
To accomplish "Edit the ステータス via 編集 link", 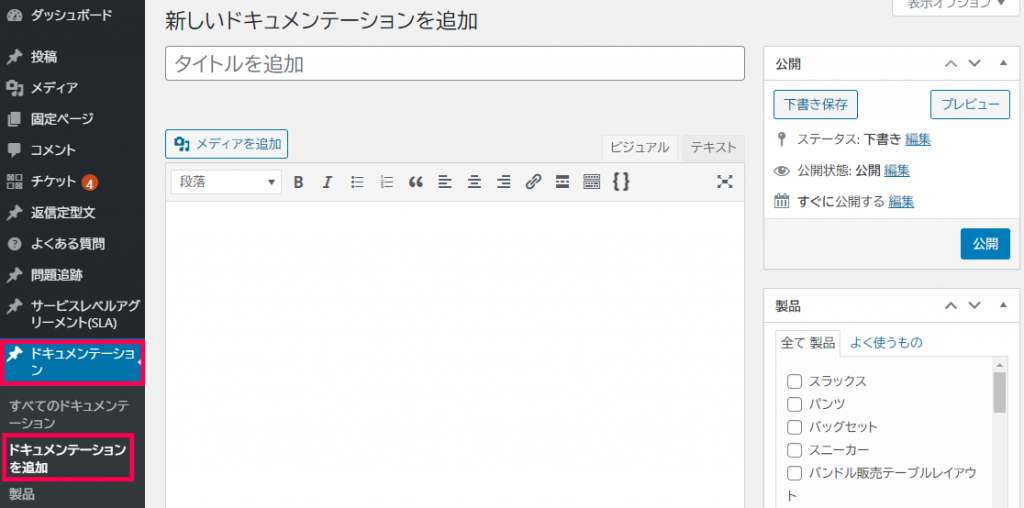I will pos(918,139).
